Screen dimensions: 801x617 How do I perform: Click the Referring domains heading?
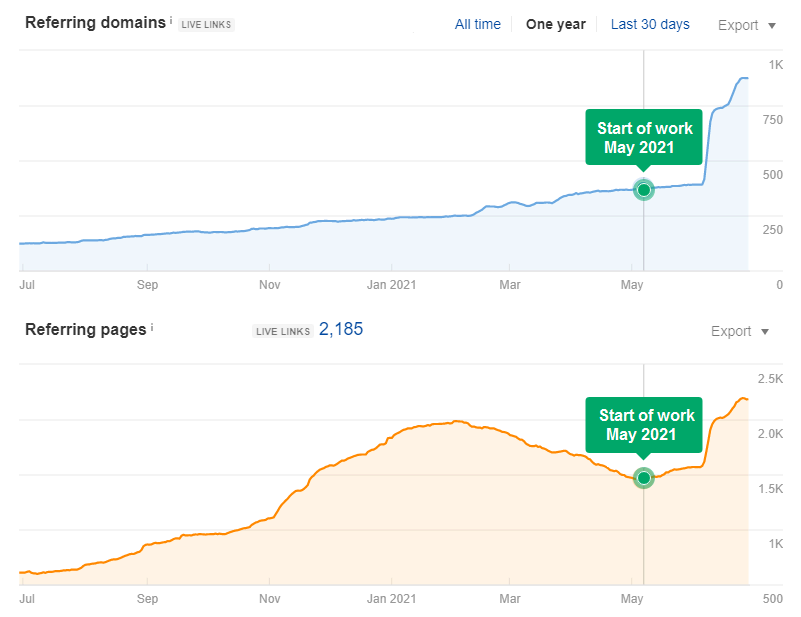point(95,22)
